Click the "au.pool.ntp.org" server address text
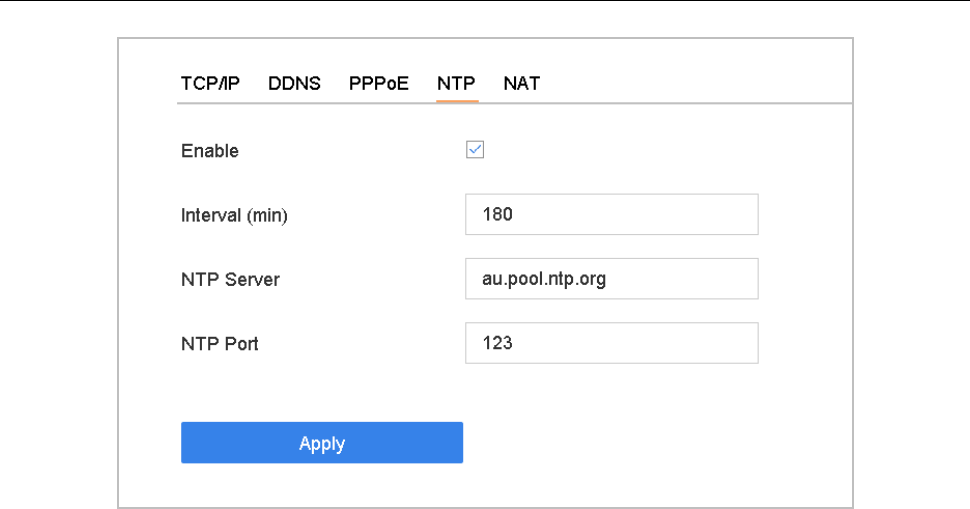The image size is (970, 509). click(x=544, y=279)
